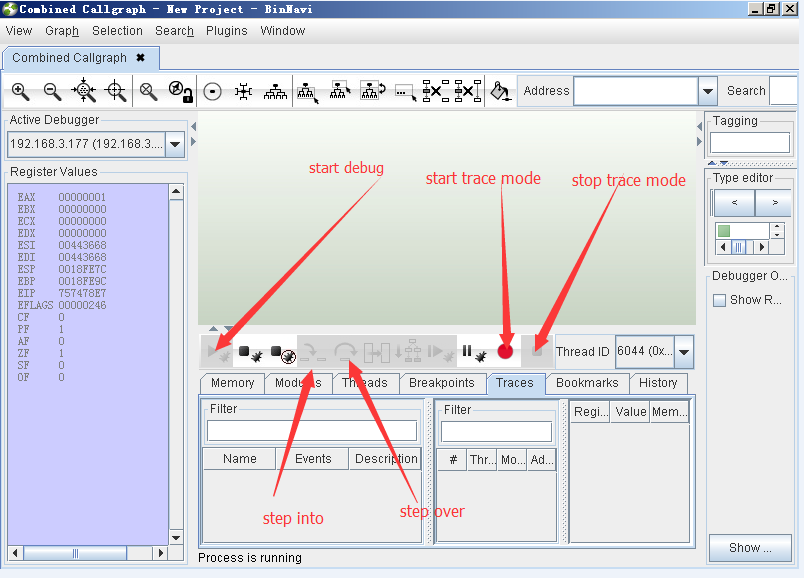Click the second delete-nodes X icon
This screenshot has width=804, height=578.
pyautogui.click(x=468, y=91)
